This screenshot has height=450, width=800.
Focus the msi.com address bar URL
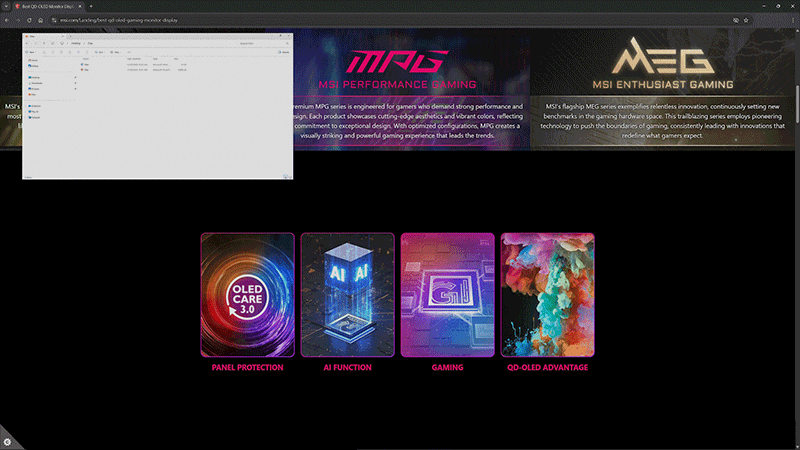pos(119,20)
